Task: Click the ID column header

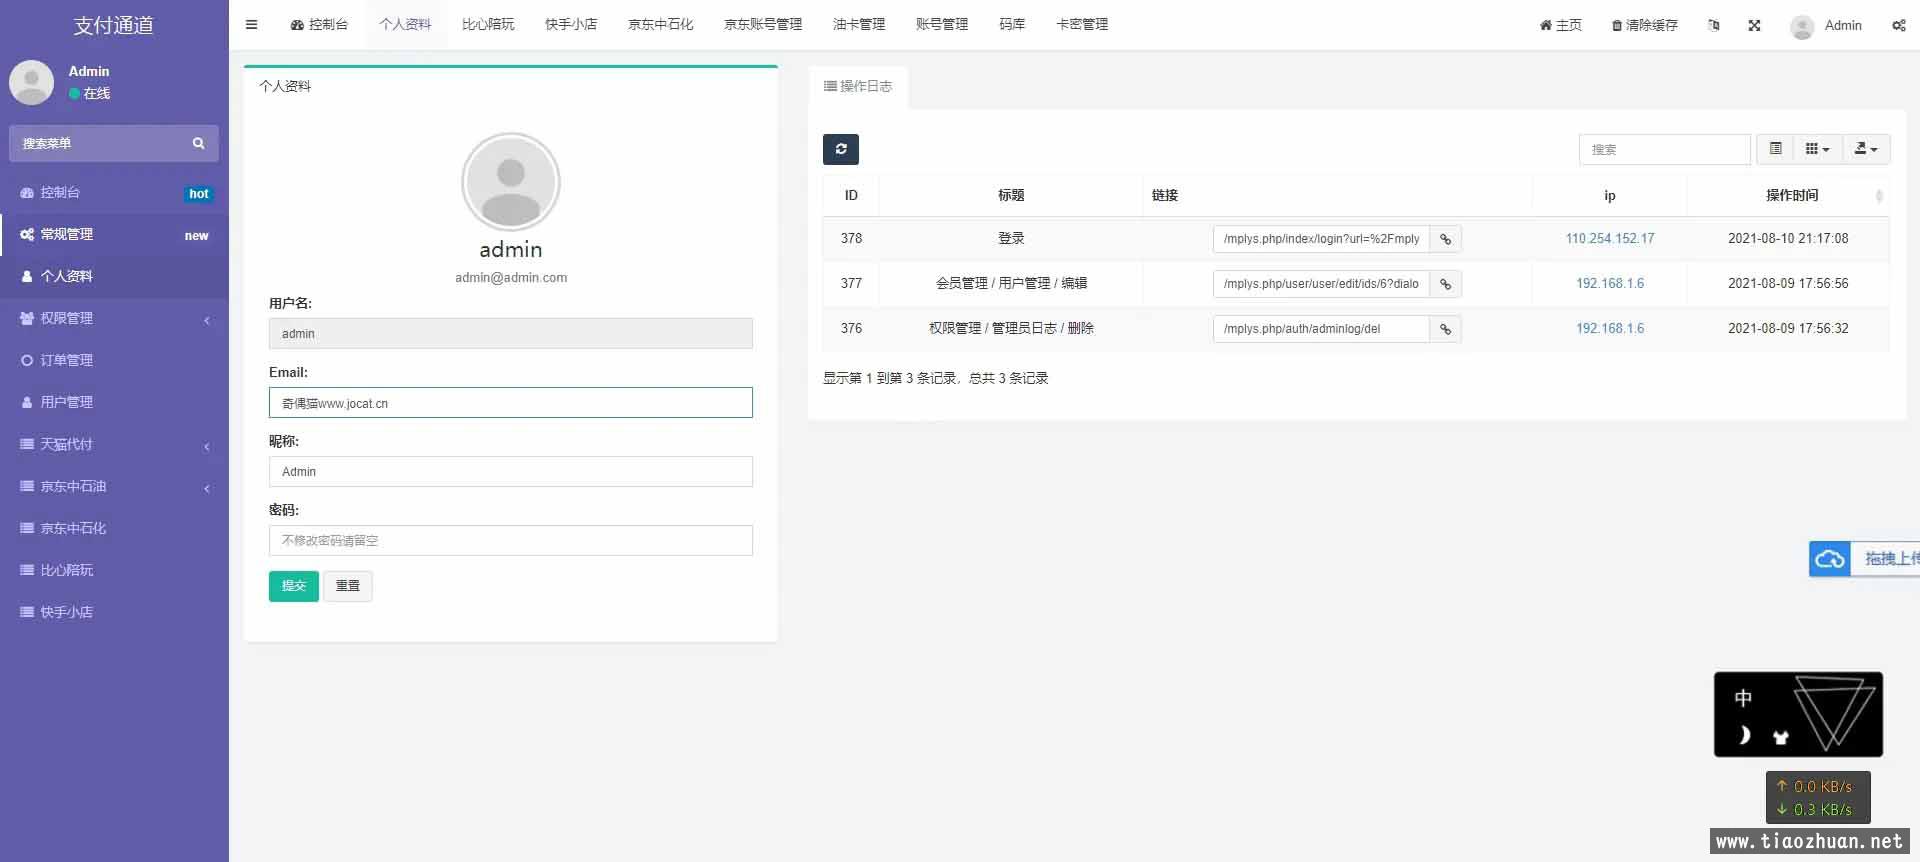Action: pos(851,195)
